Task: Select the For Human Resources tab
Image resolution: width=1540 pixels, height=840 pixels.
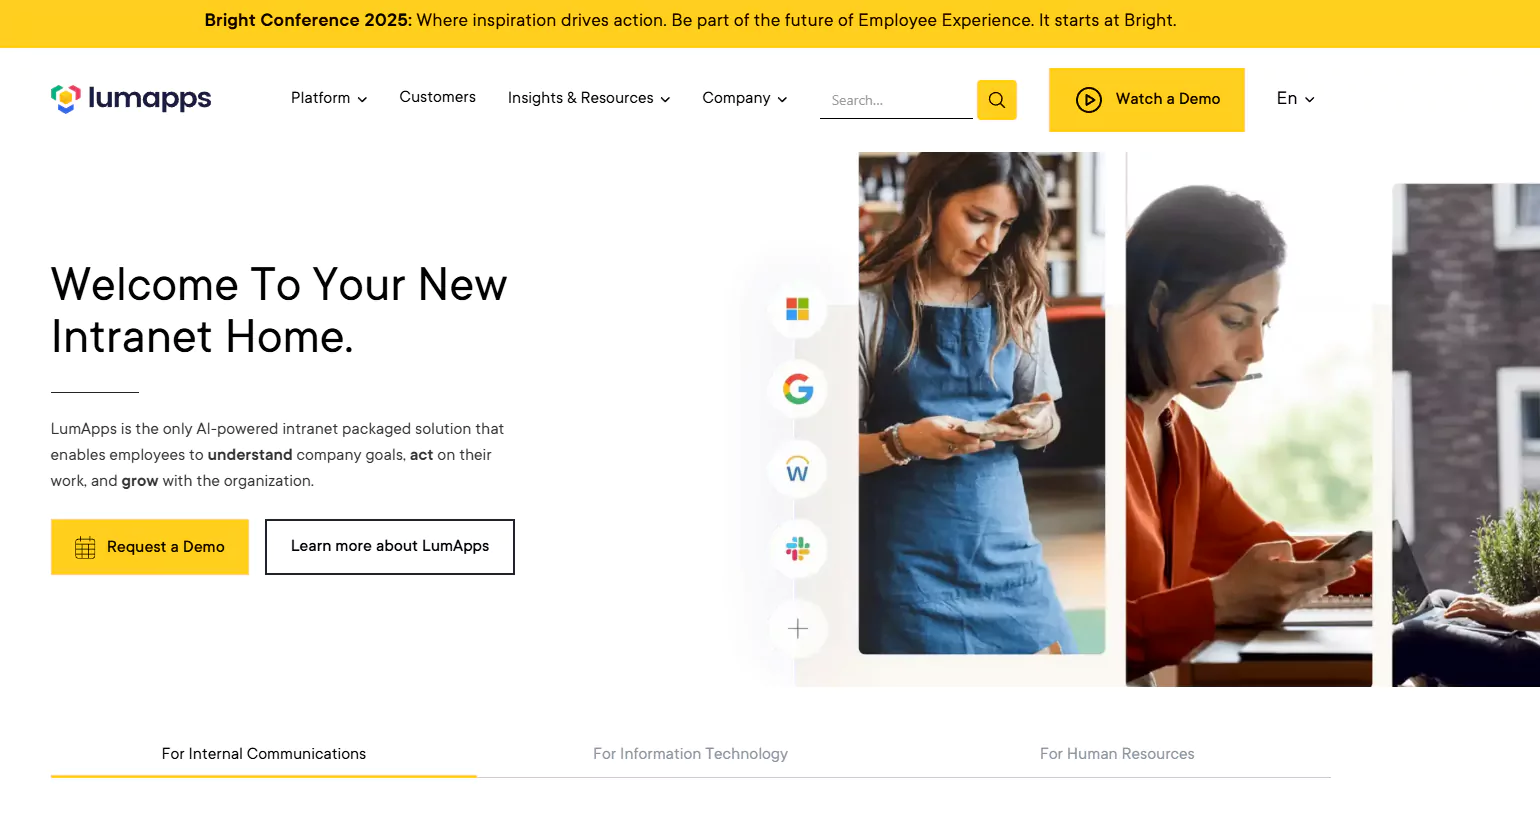Action: (x=1117, y=754)
